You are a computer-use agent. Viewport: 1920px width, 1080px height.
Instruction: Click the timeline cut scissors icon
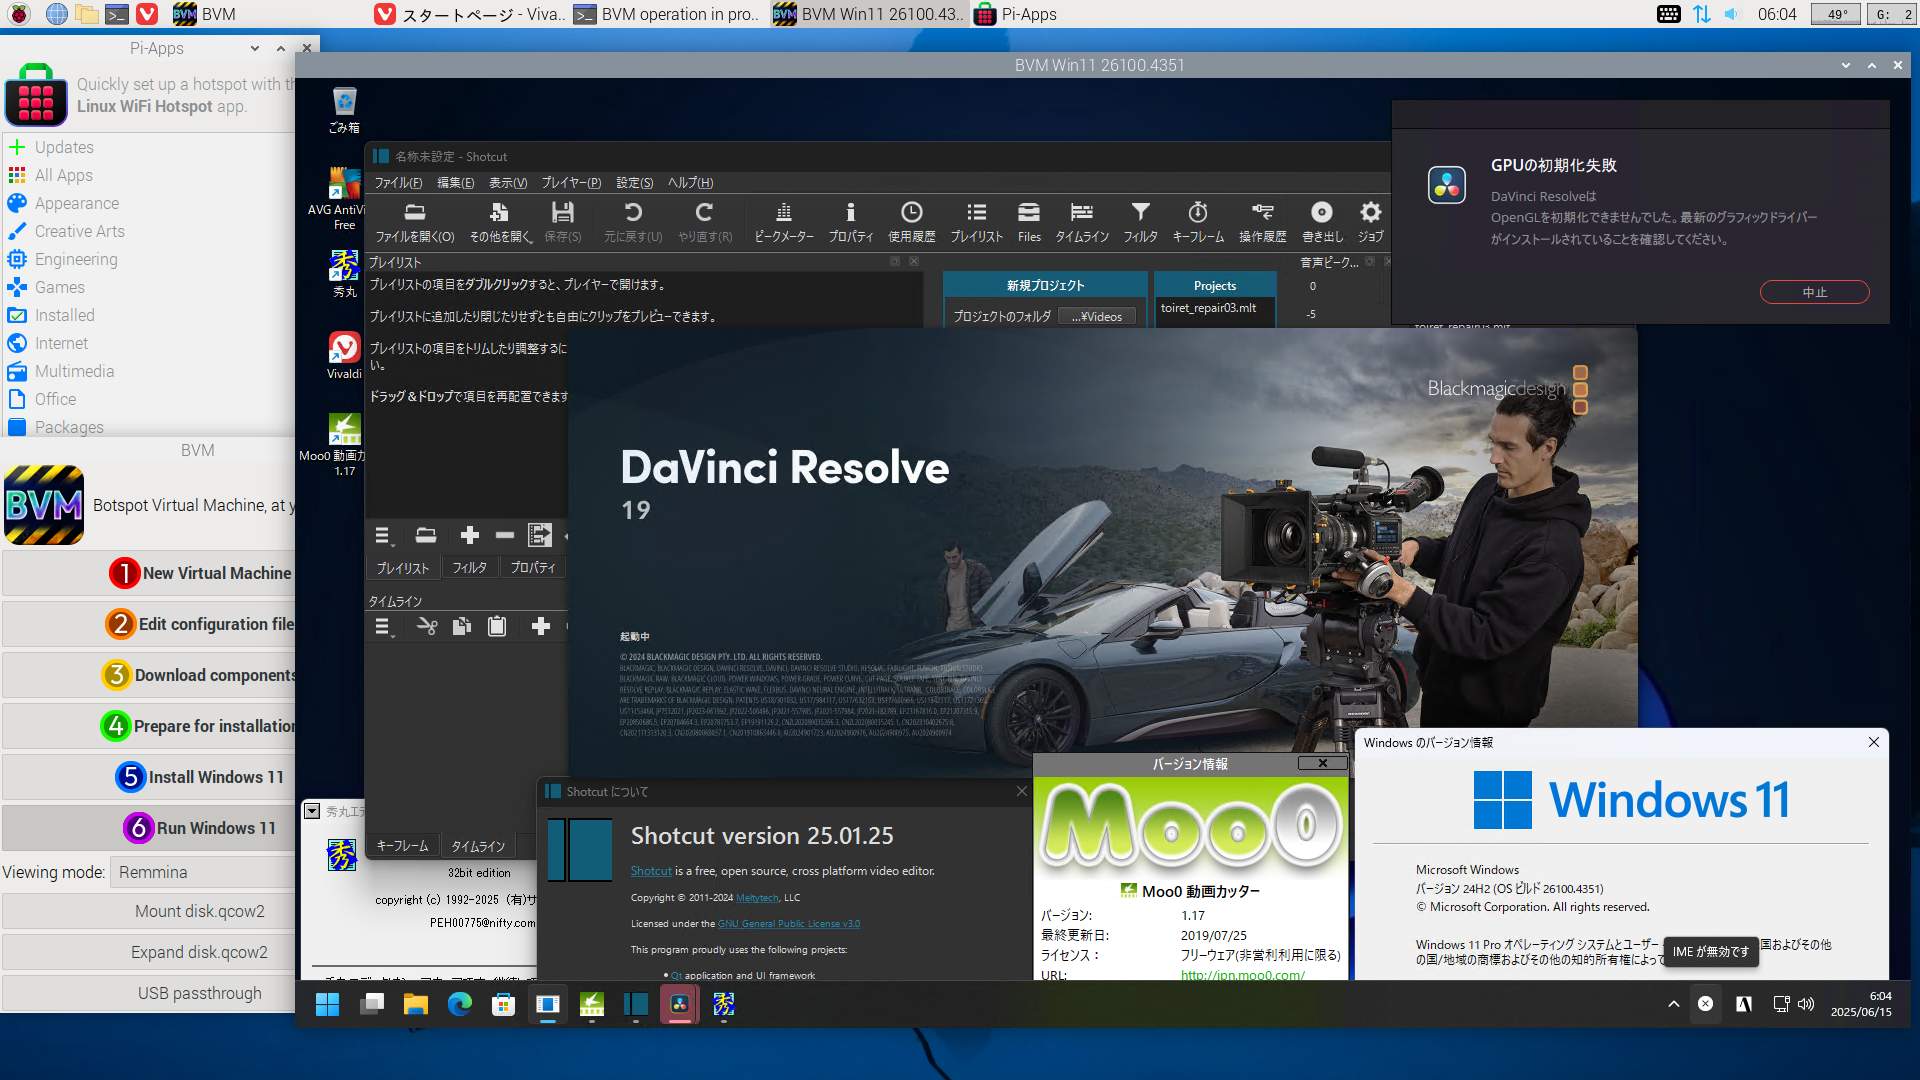click(x=427, y=627)
